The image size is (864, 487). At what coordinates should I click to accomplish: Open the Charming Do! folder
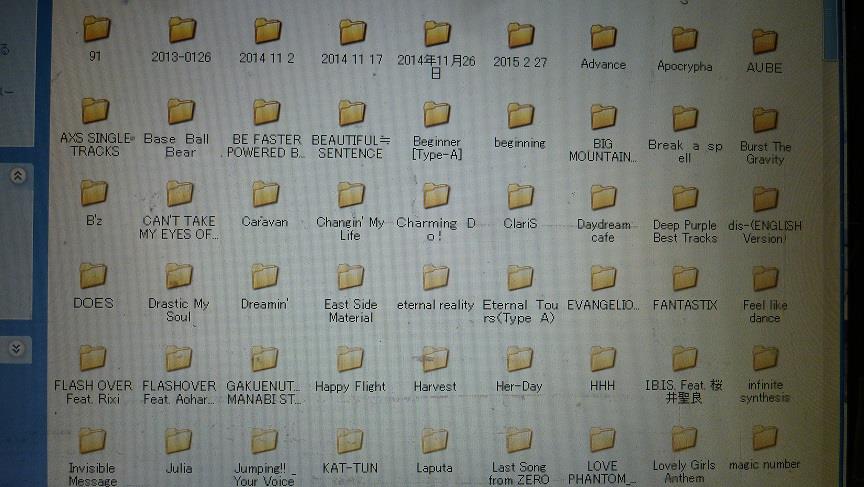coord(436,196)
